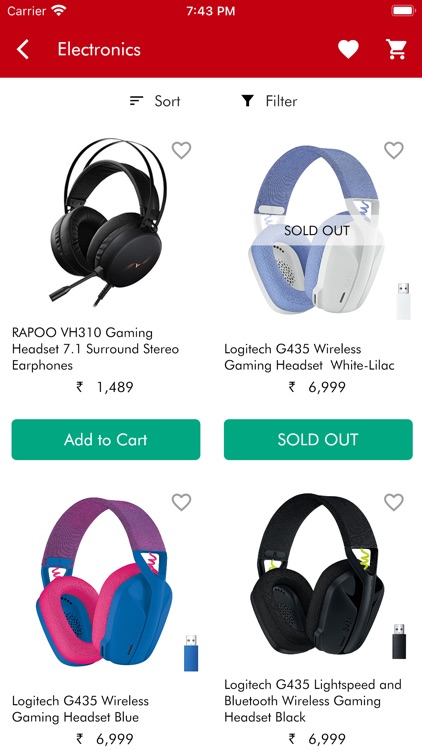This screenshot has width=422, height=750.
Task: View the black Logitech headset image
Action: tap(318, 576)
